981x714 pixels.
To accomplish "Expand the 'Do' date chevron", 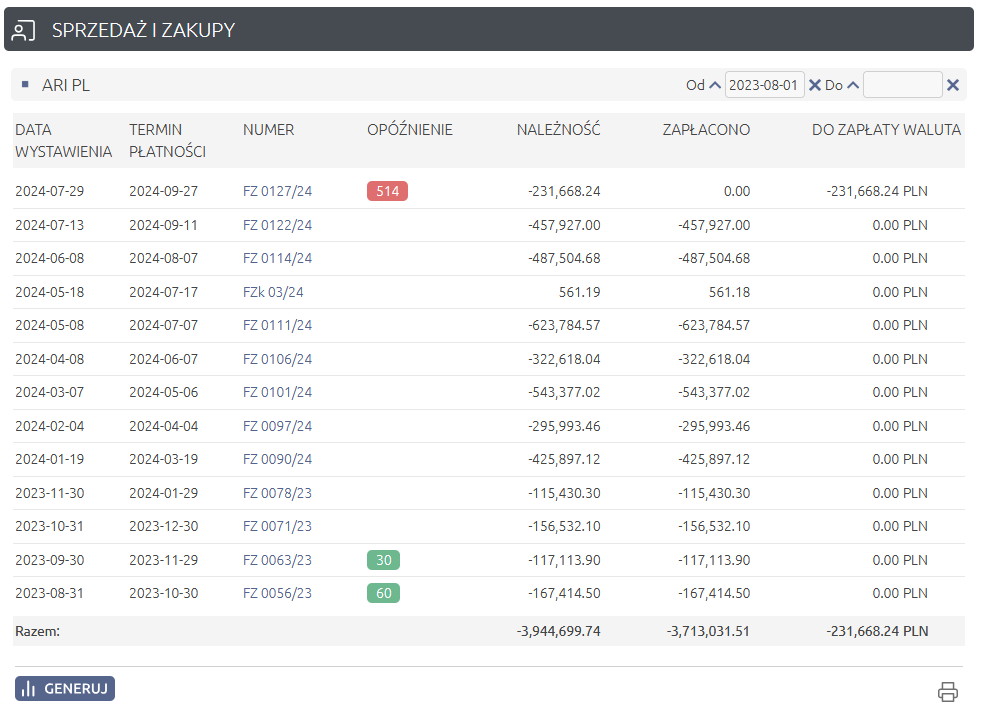I will 853,85.
